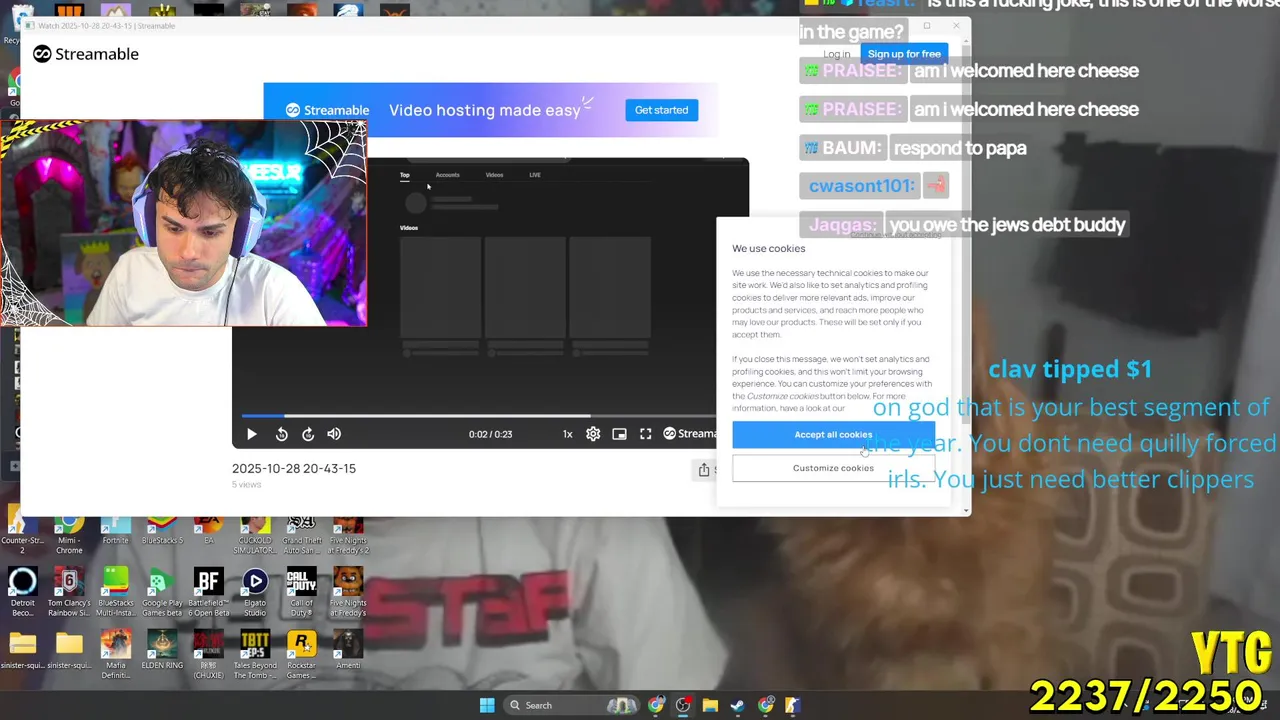The height and width of the screenshot is (720, 1280).
Task: Open EA desktop shortcut
Action: (x=208, y=532)
